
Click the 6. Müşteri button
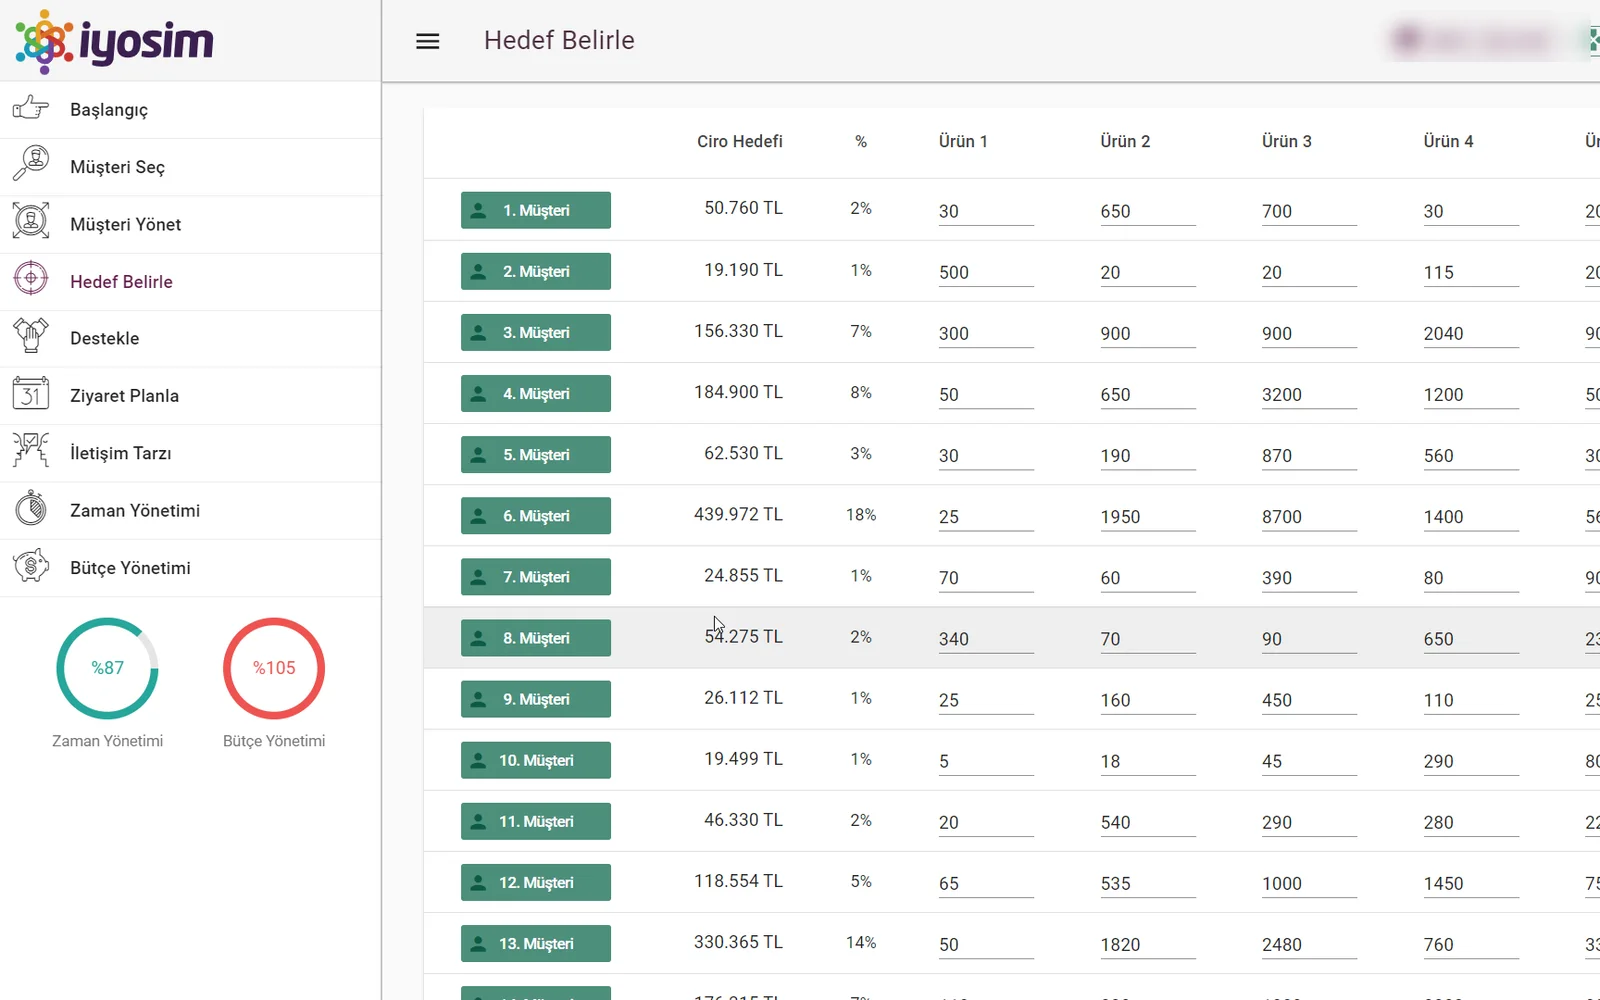(x=536, y=516)
